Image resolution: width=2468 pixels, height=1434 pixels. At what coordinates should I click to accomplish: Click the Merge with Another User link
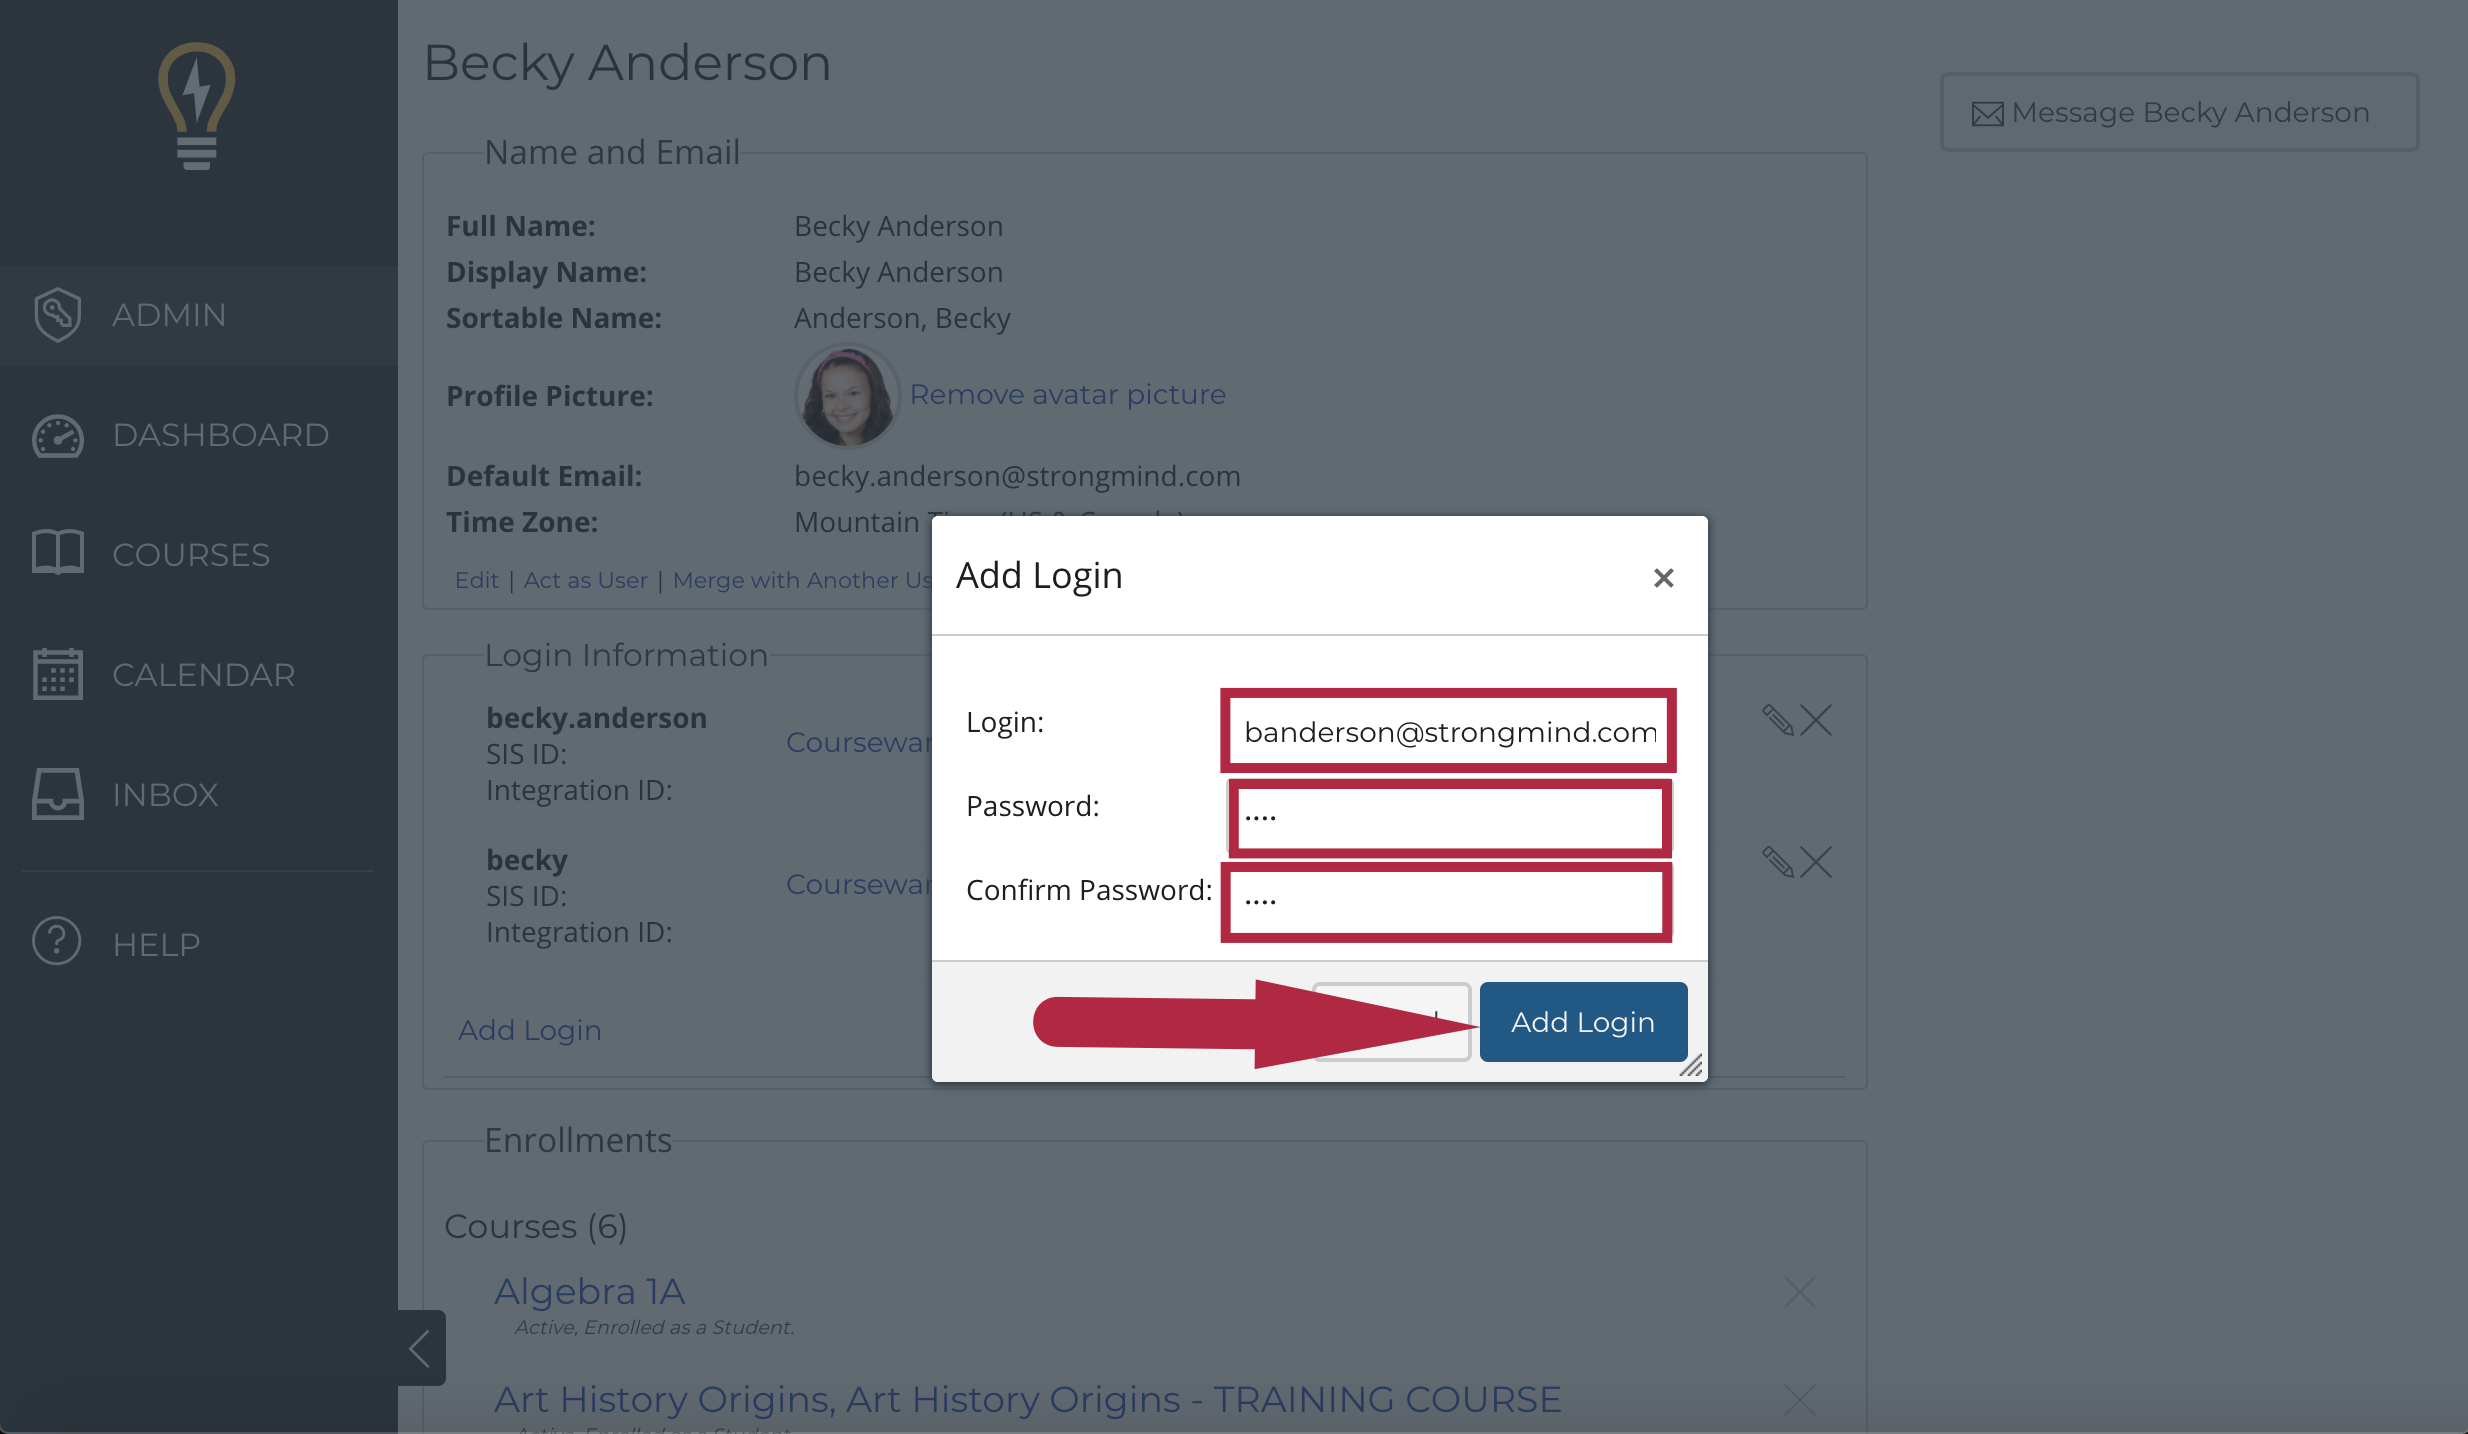point(803,580)
